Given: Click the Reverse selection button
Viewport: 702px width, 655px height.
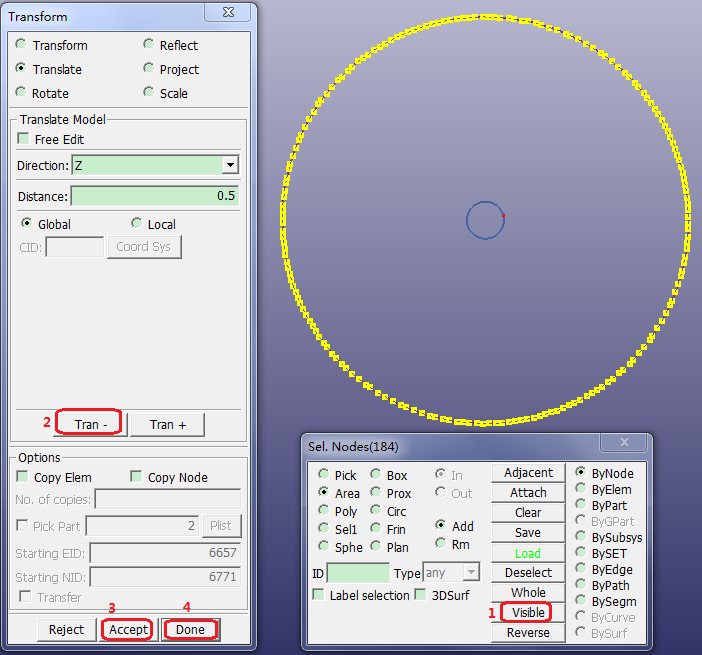Looking at the screenshot, I should tap(528, 632).
